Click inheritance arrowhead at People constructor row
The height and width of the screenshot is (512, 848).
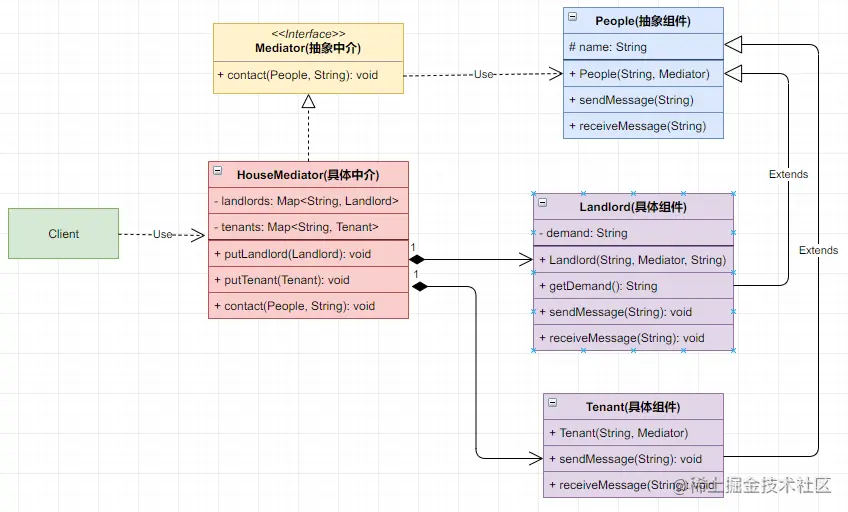[733, 74]
